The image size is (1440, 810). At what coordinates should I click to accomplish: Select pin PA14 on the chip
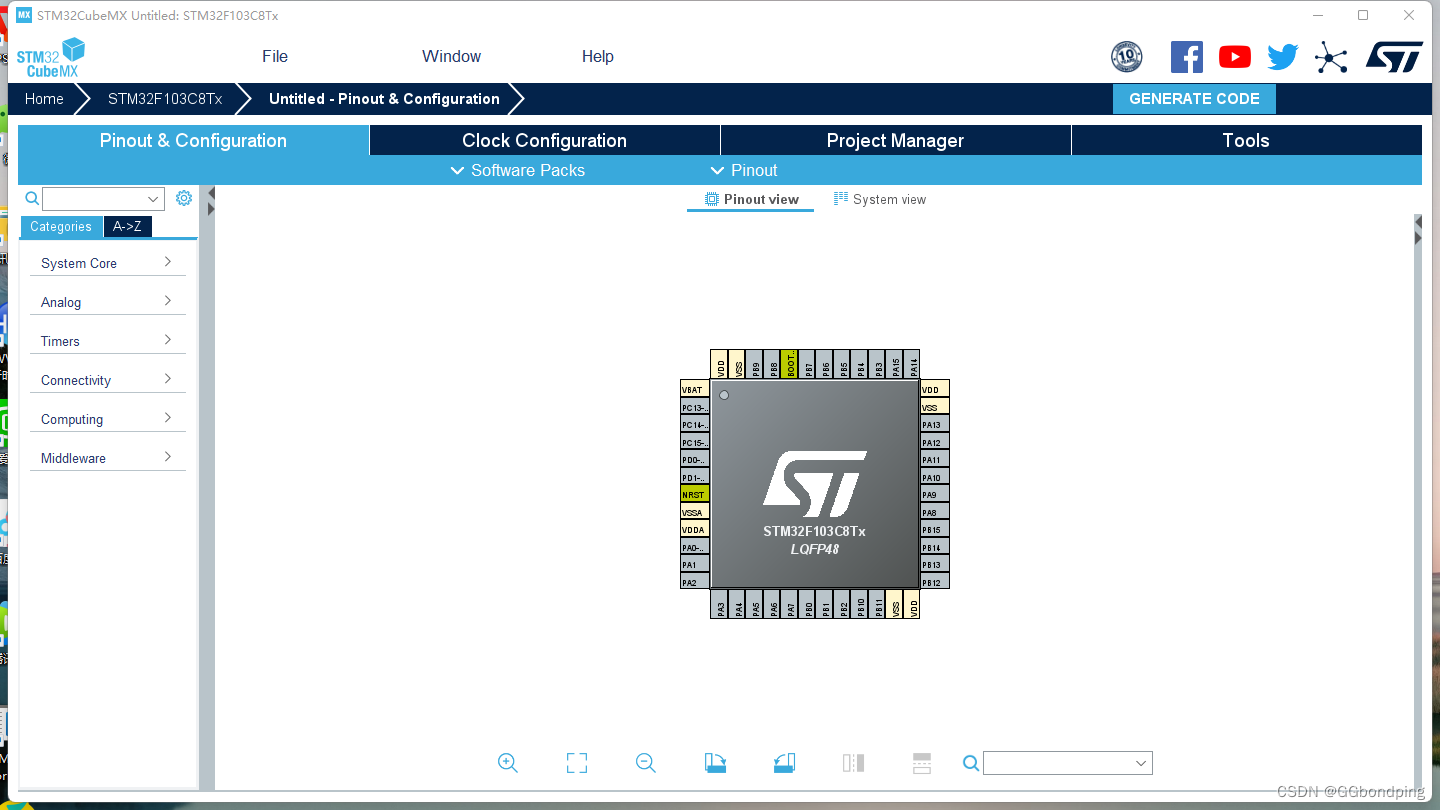coord(913,365)
